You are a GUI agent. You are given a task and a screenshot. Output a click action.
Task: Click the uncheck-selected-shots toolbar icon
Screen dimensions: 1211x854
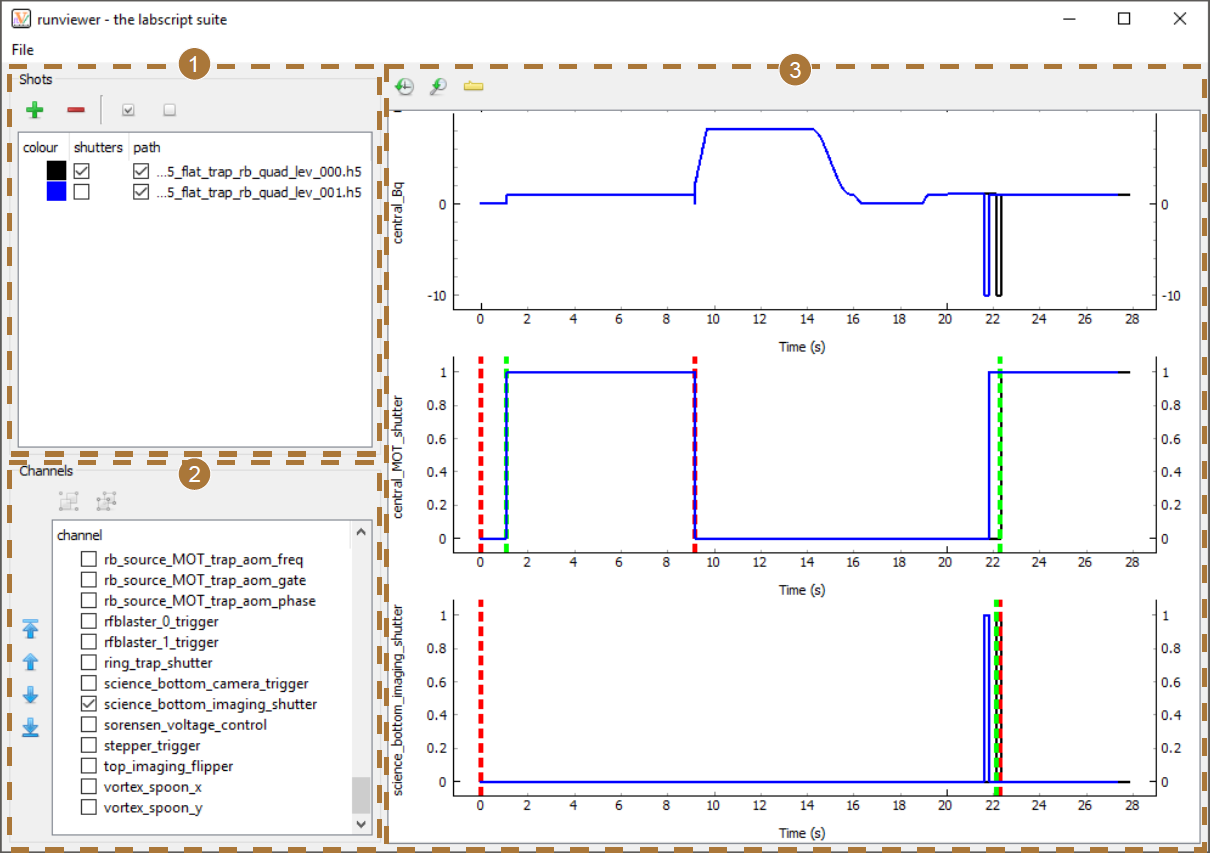[x=169, y=110]
